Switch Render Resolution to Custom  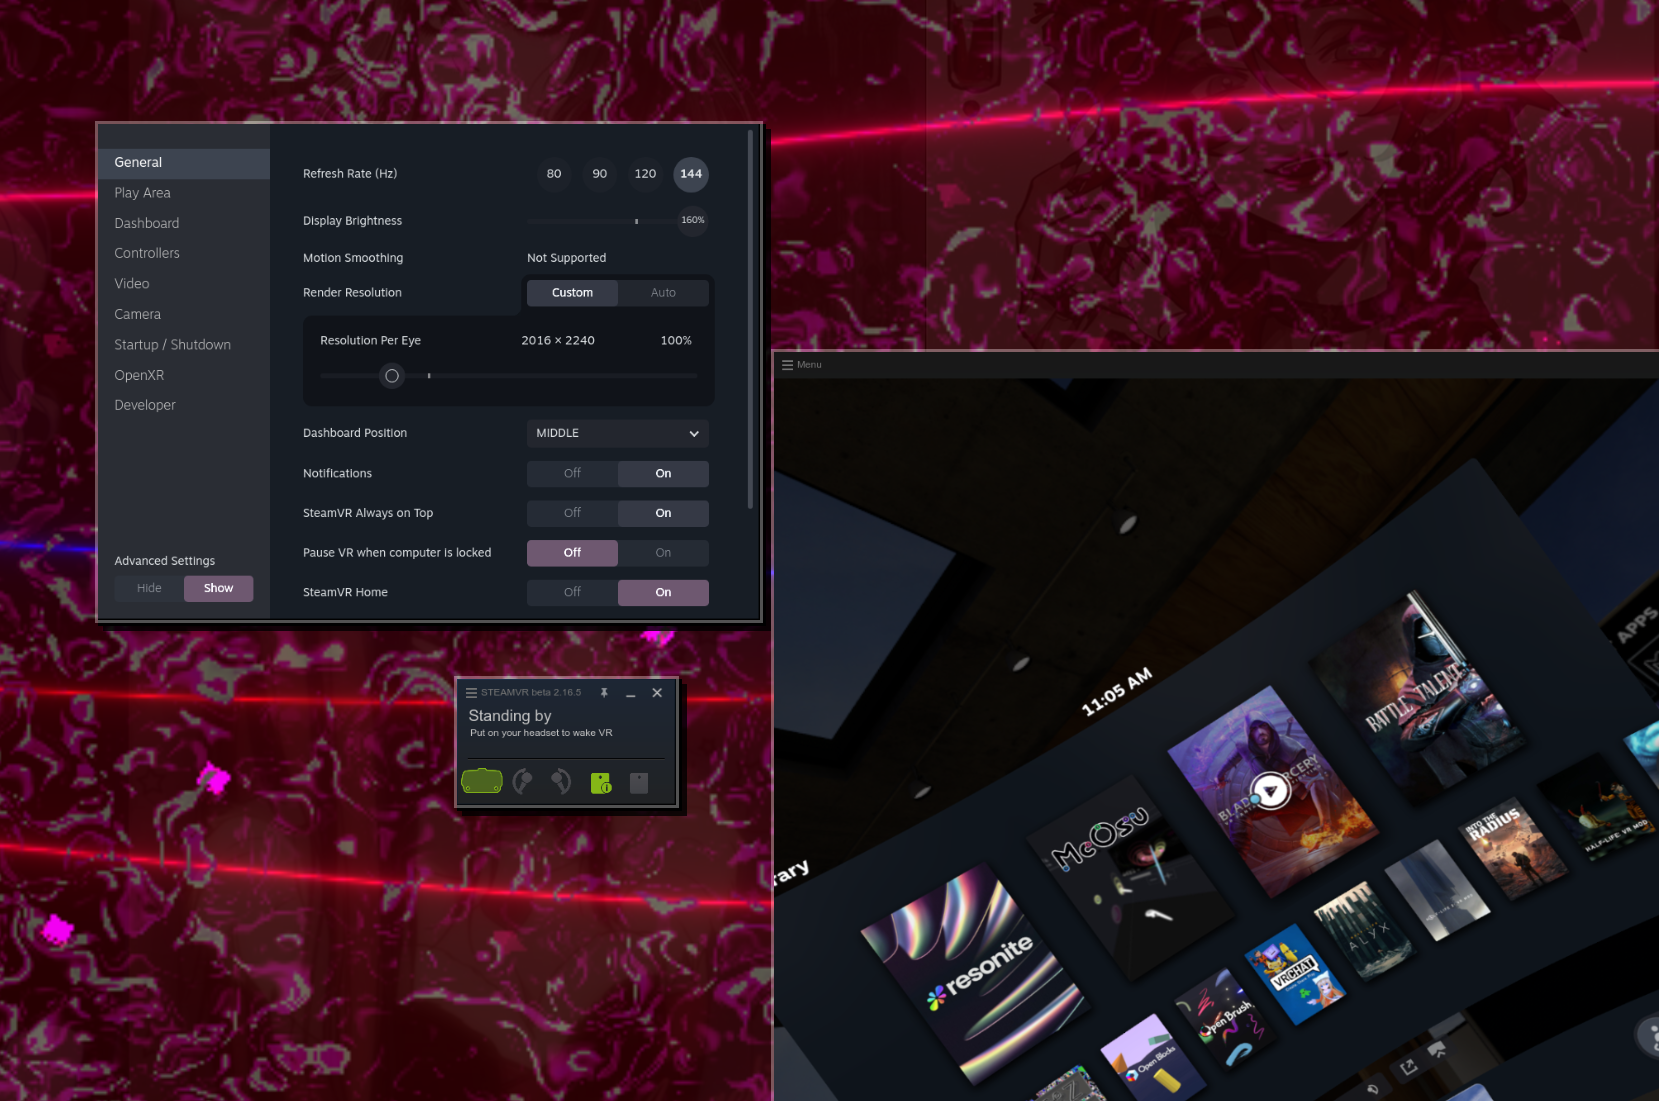(572, 293)
